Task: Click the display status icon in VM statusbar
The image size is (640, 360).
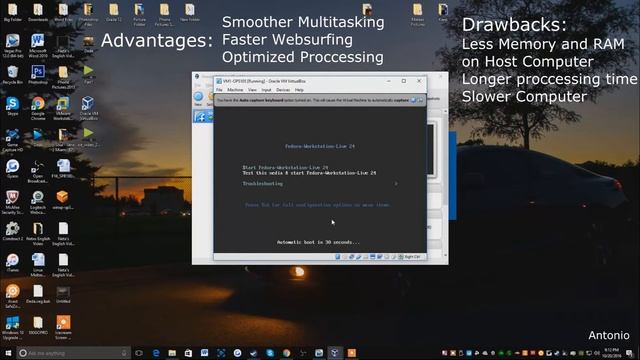Action: (373, 257)
